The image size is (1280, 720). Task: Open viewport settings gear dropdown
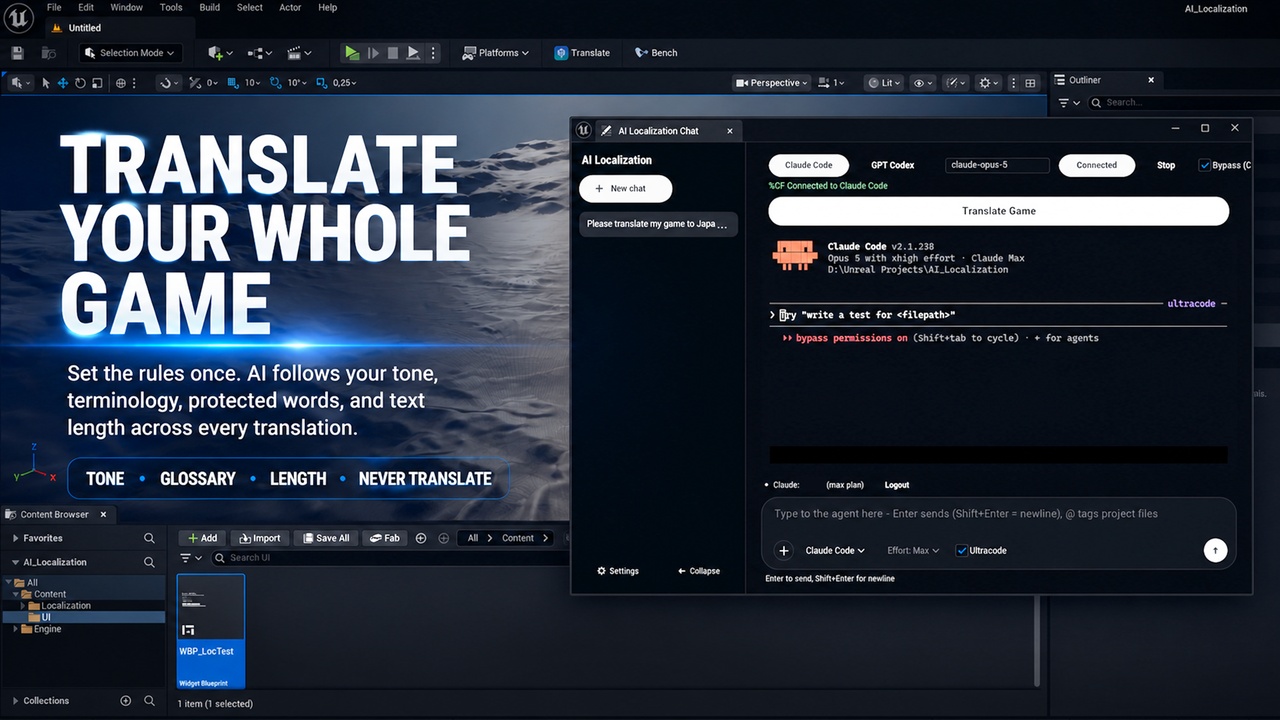989,83
